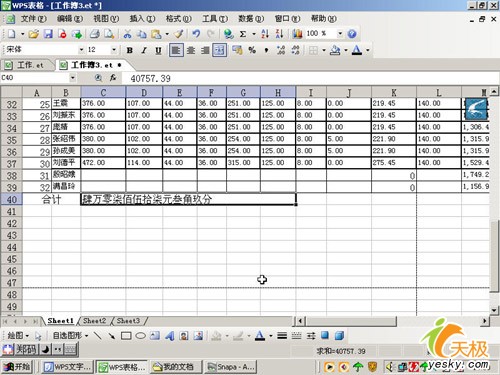This screenshot has width=500, height=375.
Task: Toggle Underline formatting button
Action: pos(158,50)
